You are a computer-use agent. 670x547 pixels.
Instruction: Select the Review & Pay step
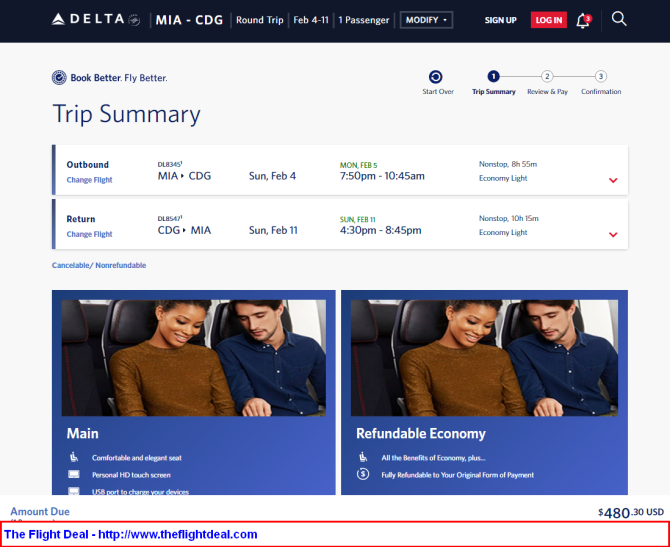(x=547, y=83)
